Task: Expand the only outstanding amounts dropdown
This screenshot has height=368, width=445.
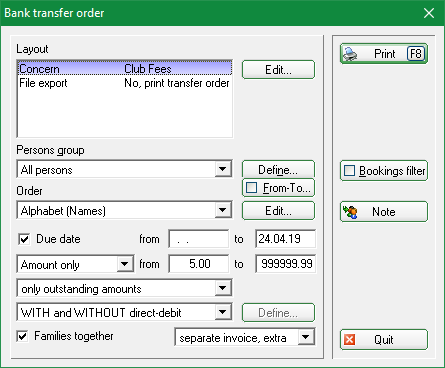Action: (x=222, y=288)
